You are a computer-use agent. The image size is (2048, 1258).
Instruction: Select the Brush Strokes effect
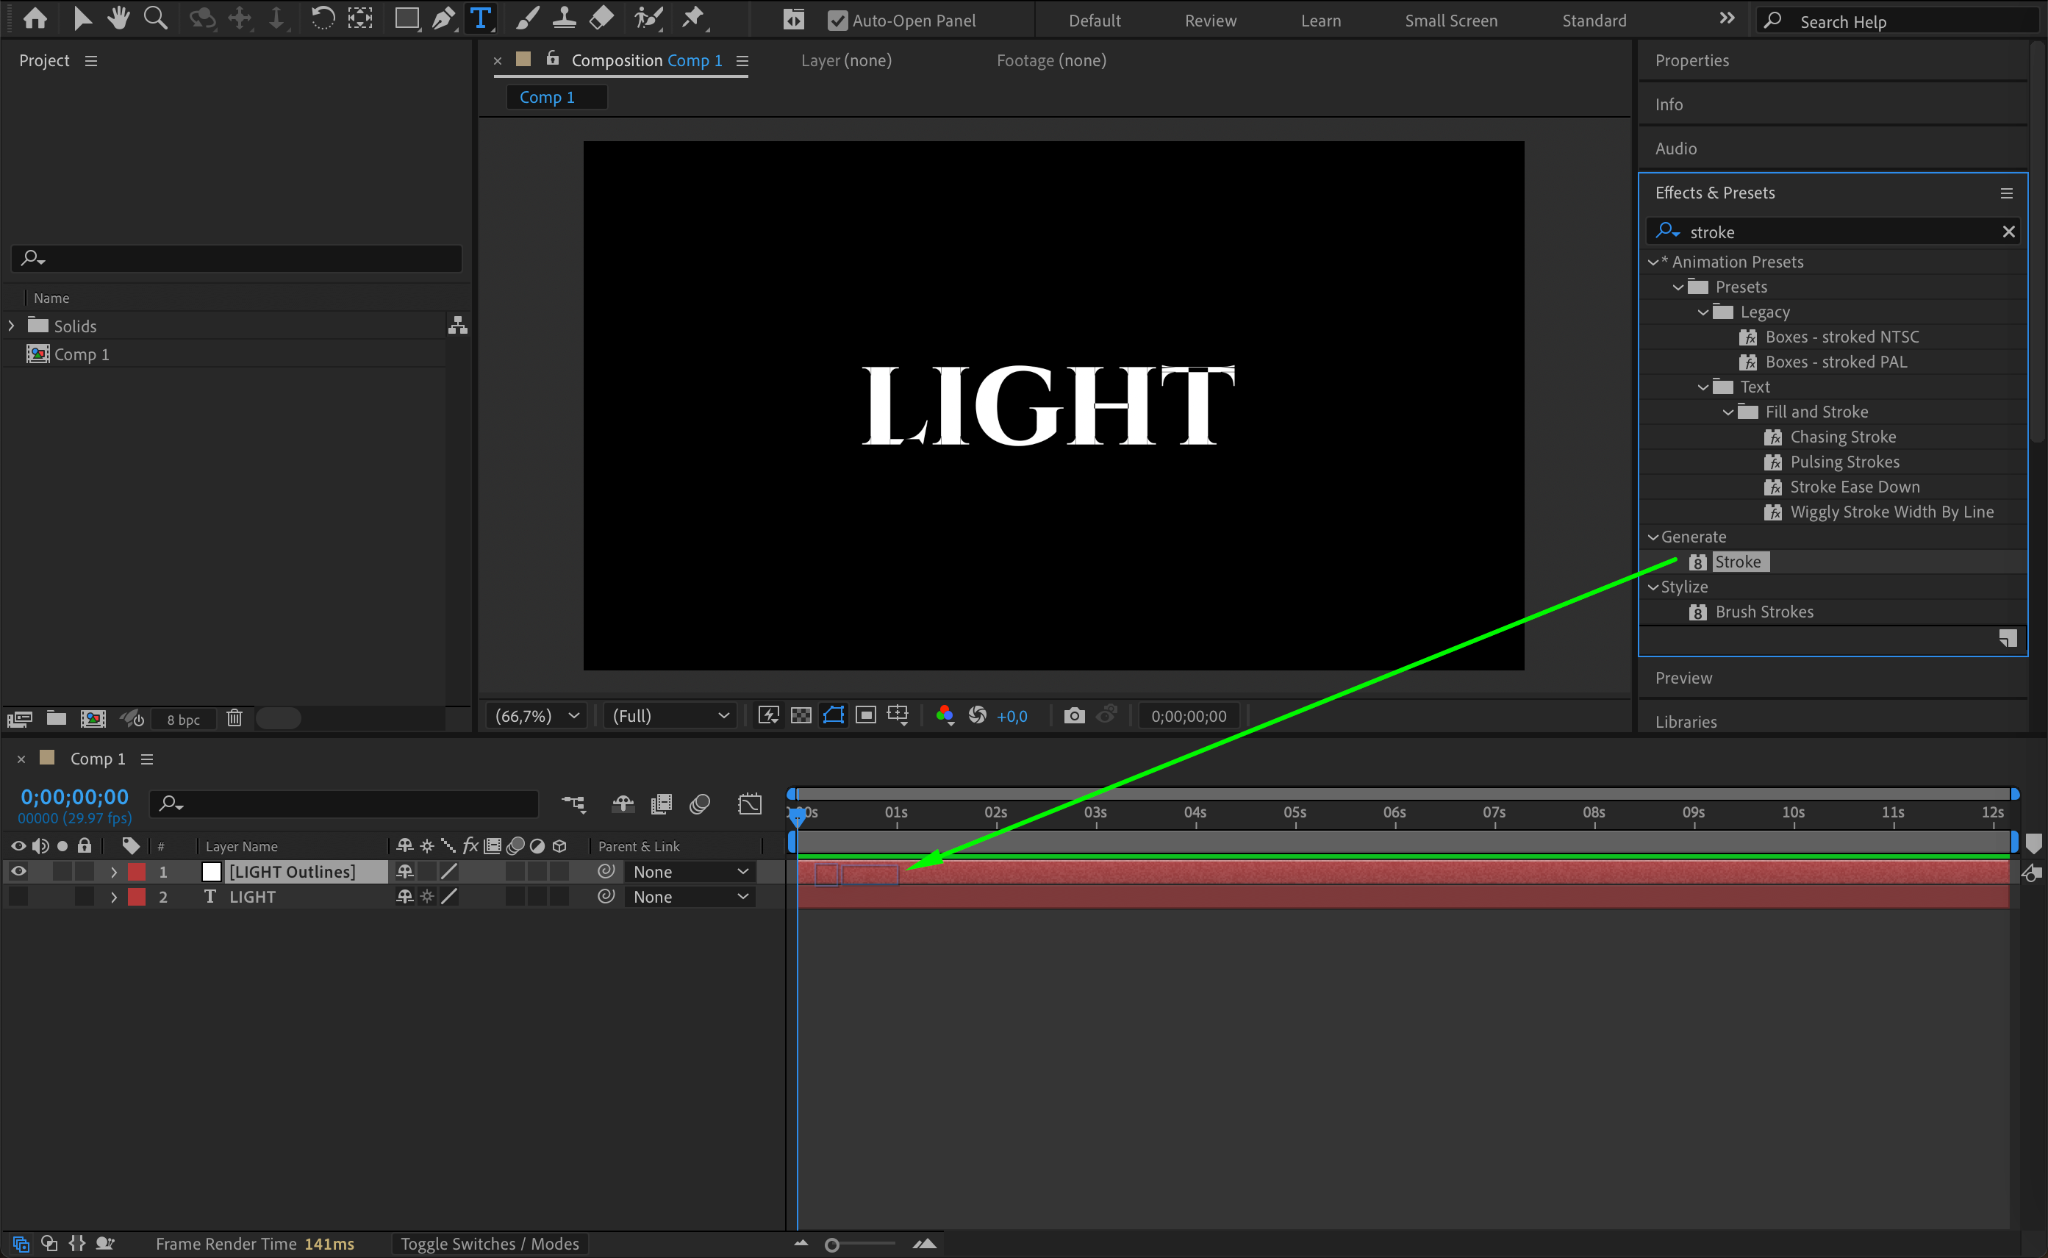point(1764,612)
